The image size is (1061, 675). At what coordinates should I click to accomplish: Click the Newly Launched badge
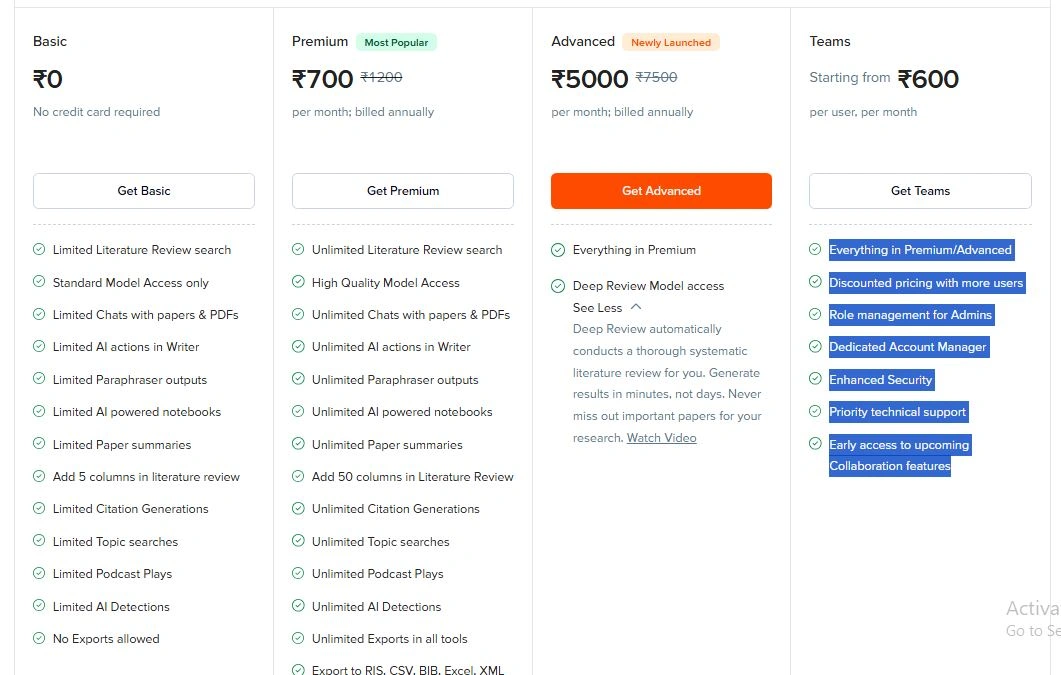671,42
